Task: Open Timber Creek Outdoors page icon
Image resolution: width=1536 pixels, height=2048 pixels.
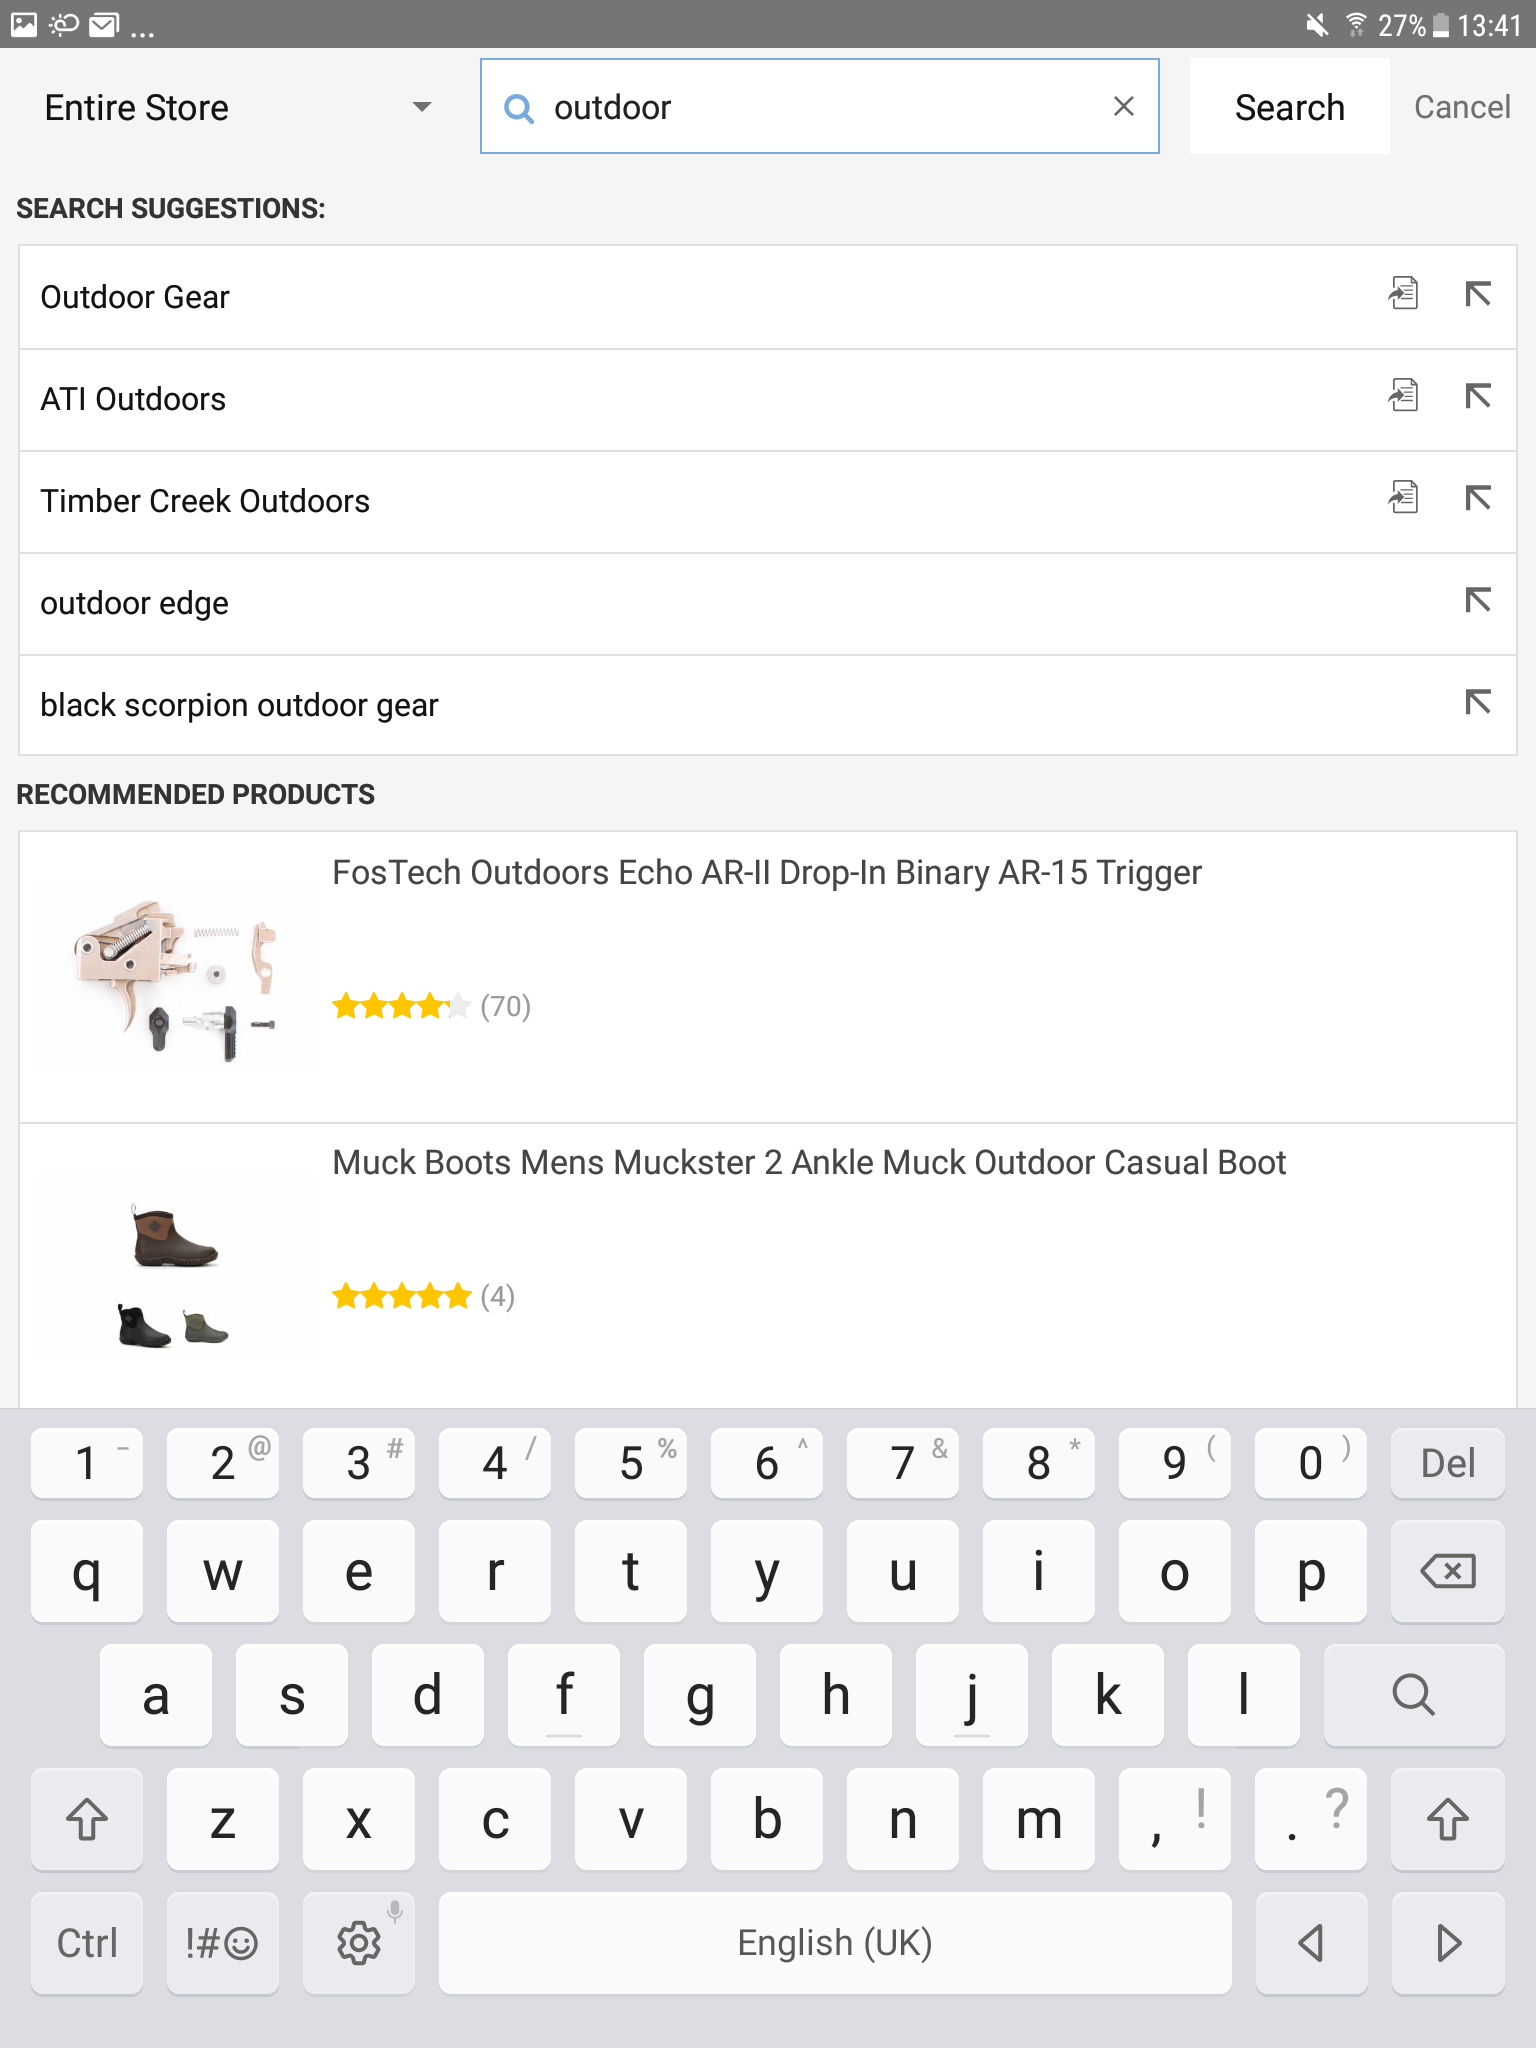Action: pyautogui.click(x=1403, y=498)
